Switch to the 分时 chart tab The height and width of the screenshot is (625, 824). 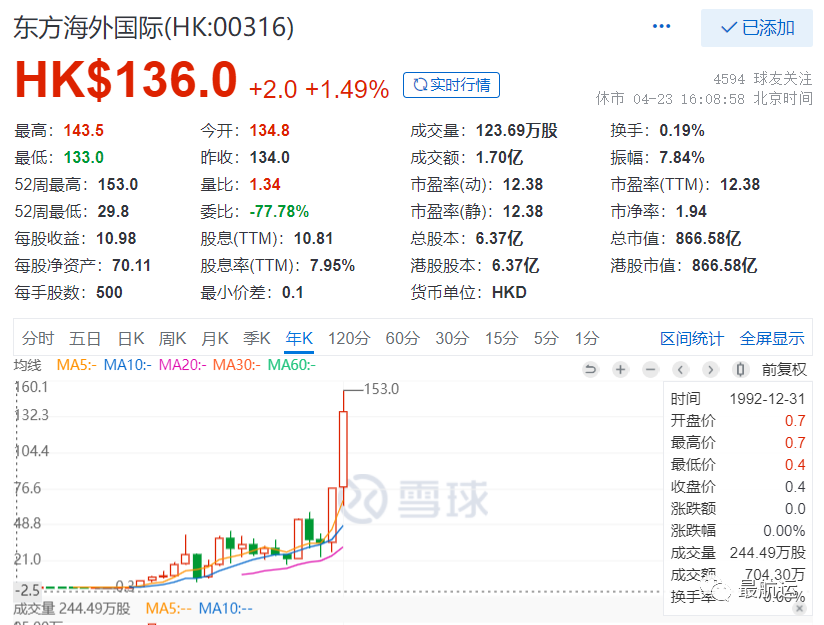click(x=37, y=338)
